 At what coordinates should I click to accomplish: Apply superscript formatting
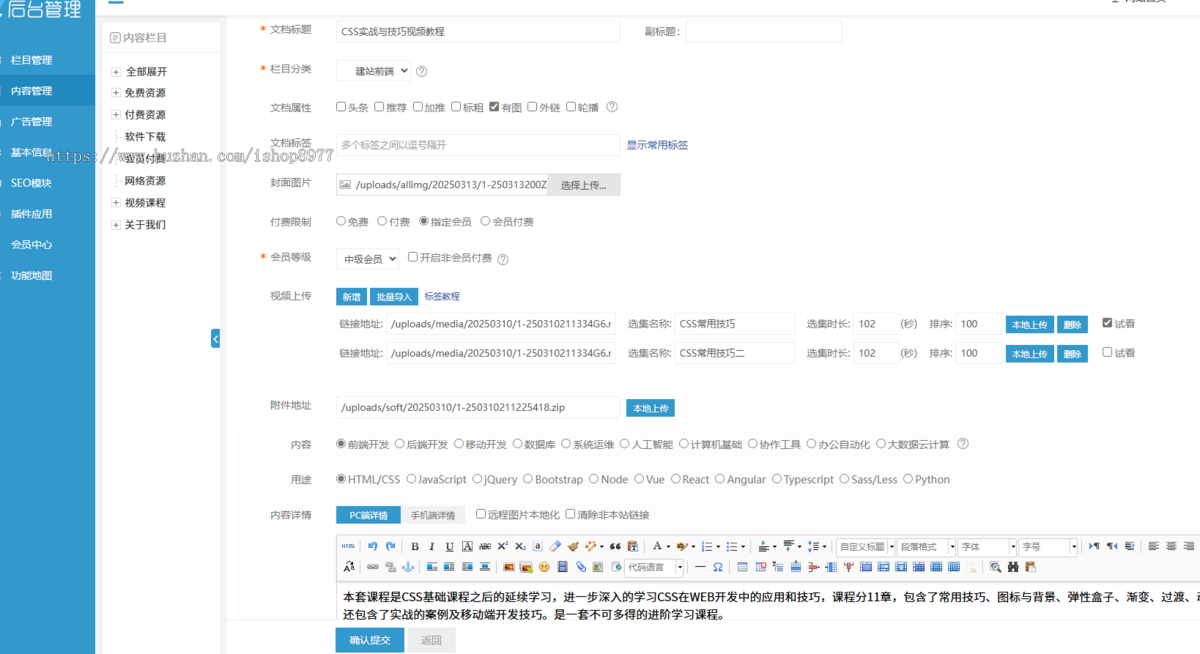[502, 546]
